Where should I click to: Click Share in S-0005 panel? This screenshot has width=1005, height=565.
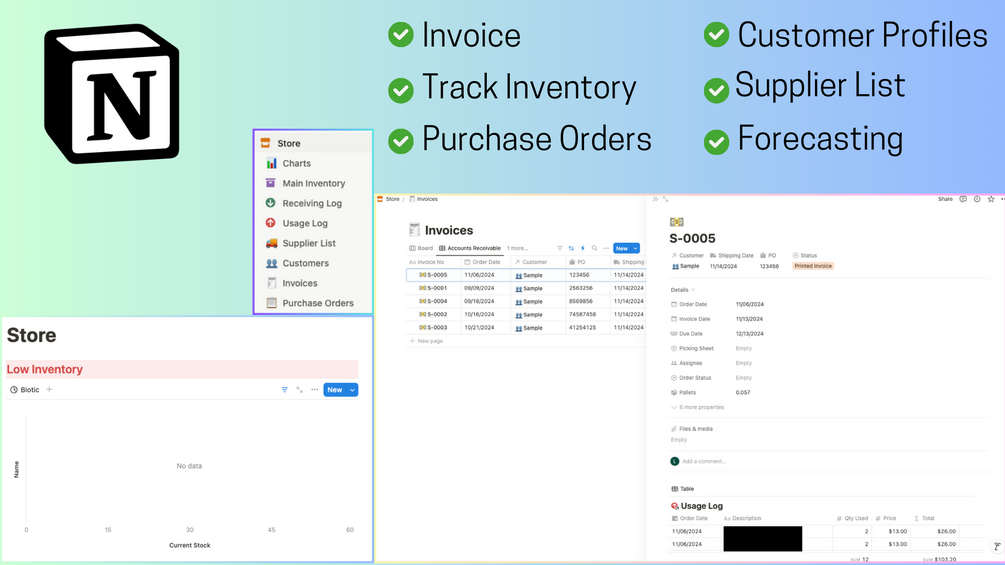coord(945,199)
